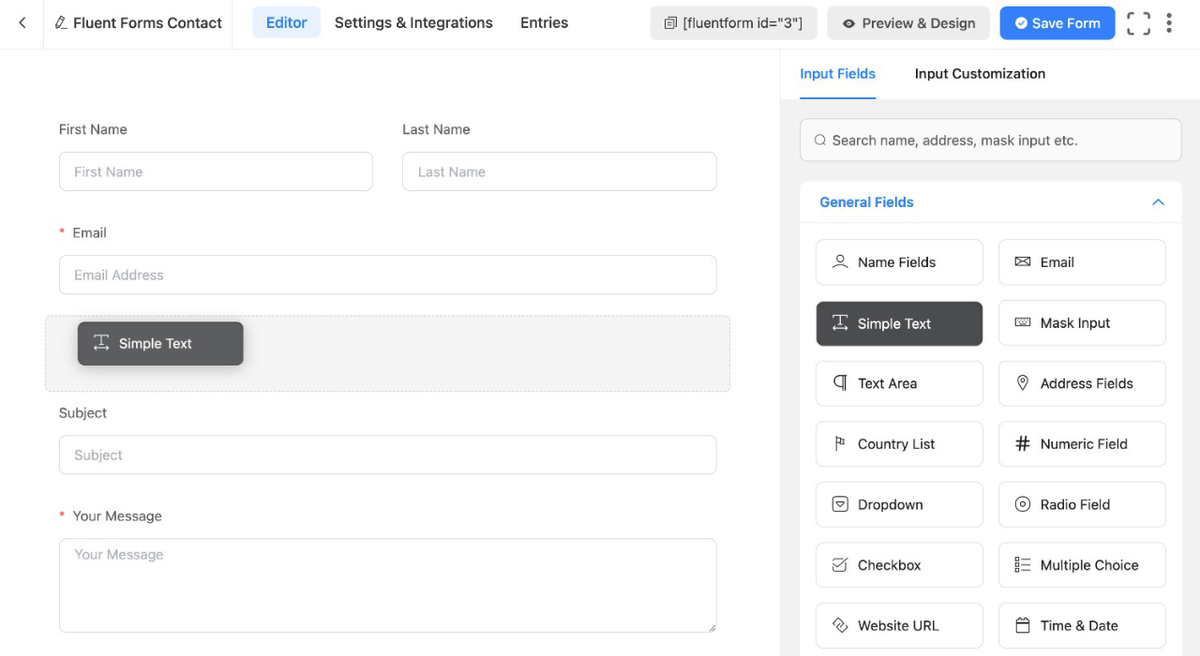Insert an Email field

click(x=1081, y=262)
